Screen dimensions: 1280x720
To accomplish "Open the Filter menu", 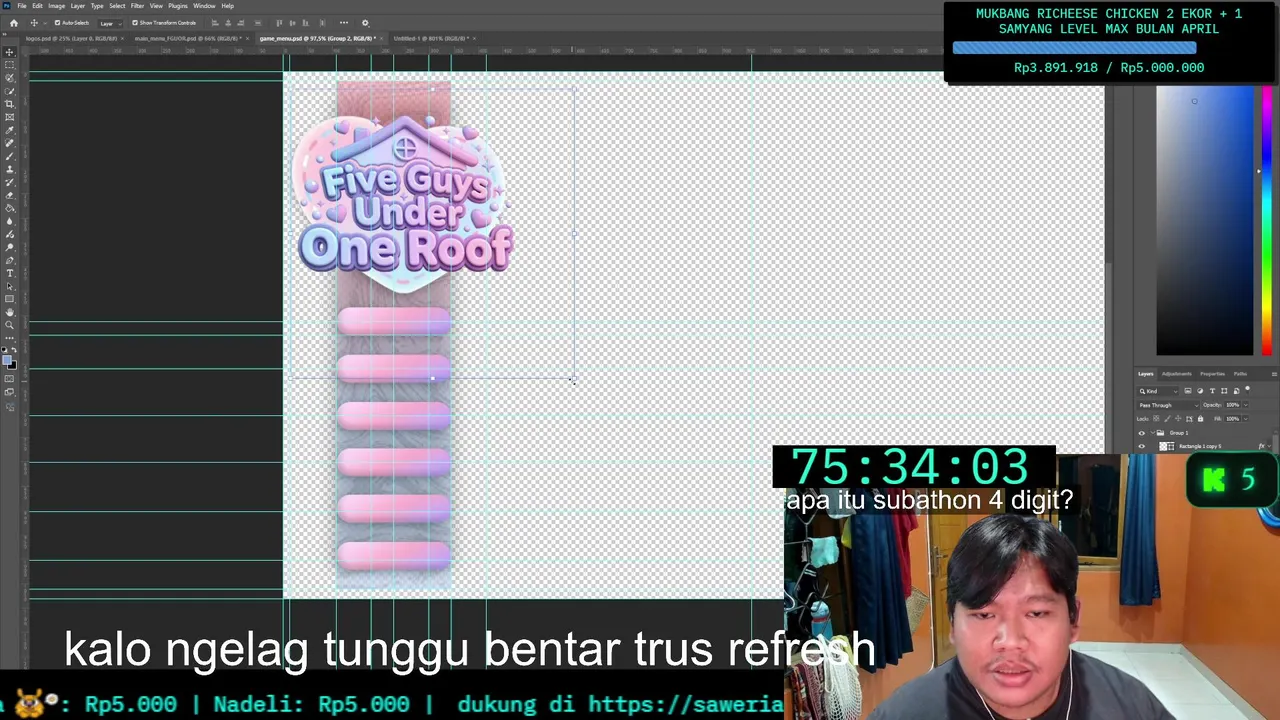I will pyautogui.click(x=137, y=6).
